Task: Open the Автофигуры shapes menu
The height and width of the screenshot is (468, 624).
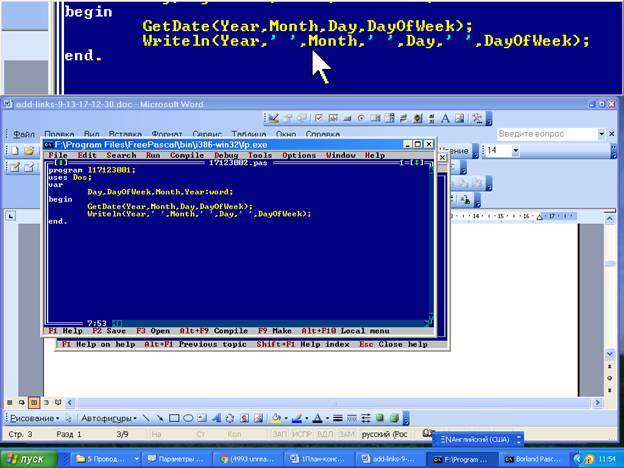Action: tap(109, 418)
